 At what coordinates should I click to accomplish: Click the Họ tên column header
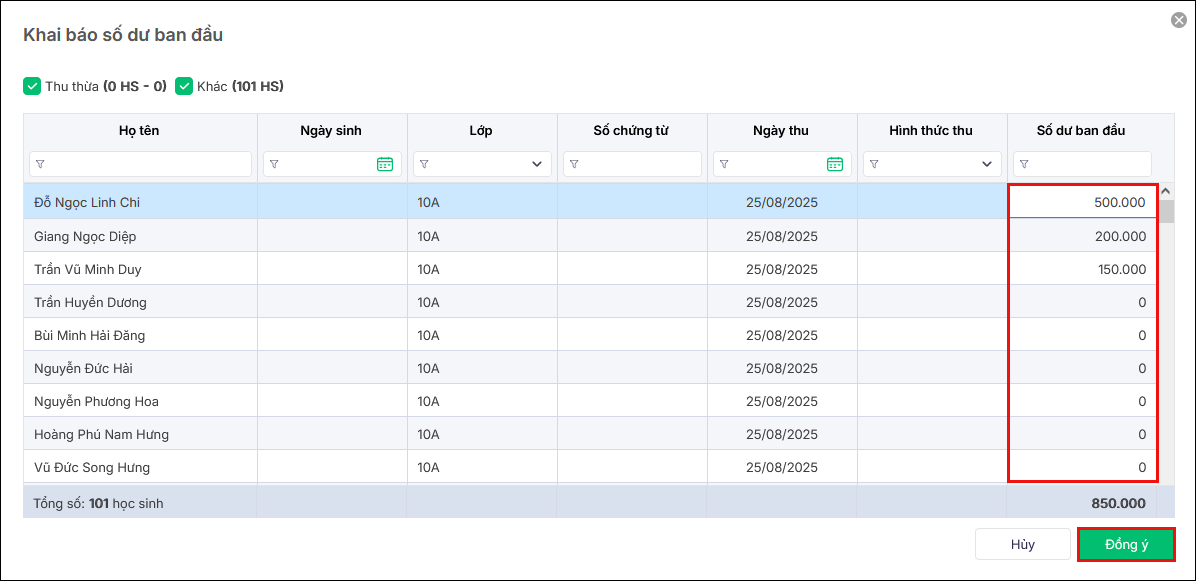pos(139,131)
